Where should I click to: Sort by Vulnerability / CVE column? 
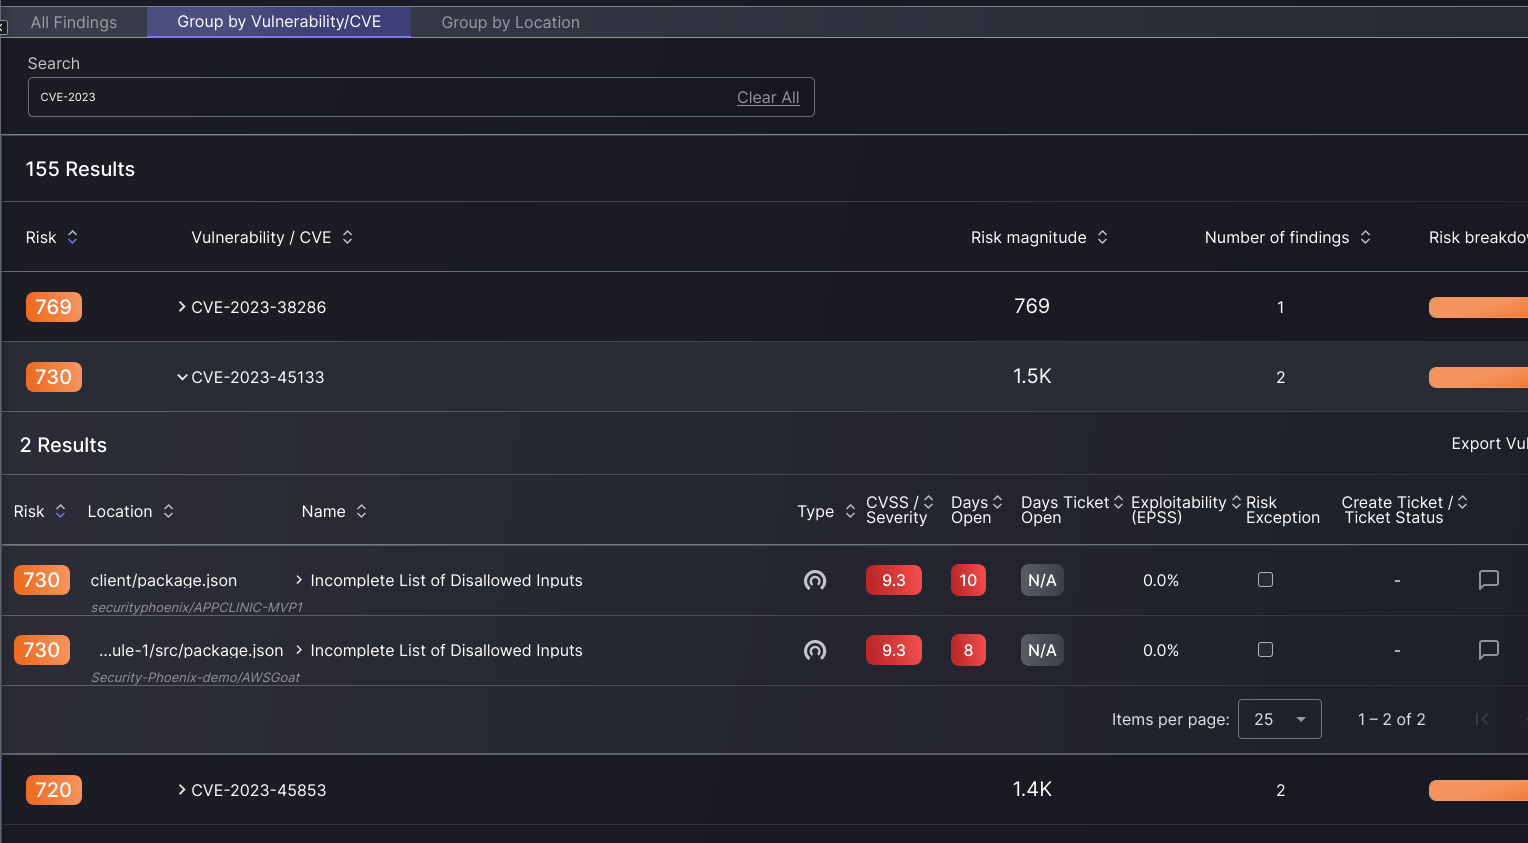(347, 237)
